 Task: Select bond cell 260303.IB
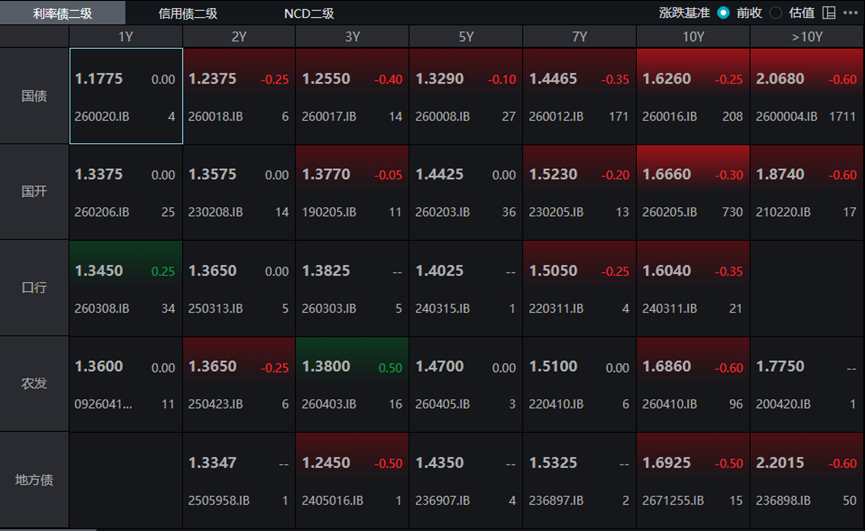coord(353,288)
